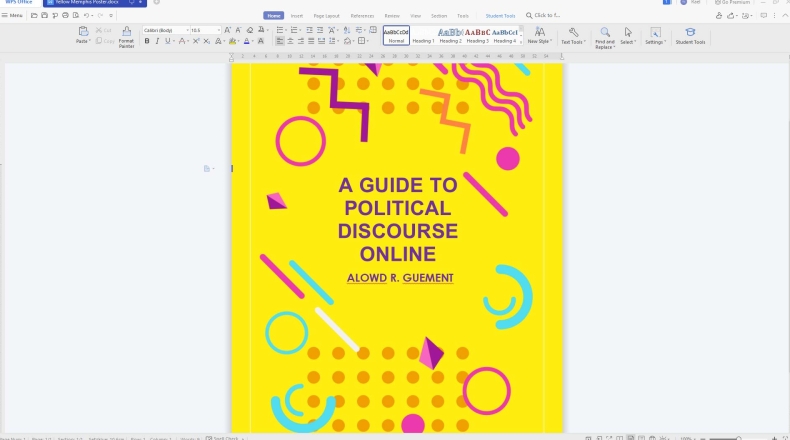This screenshot has width=790, height=440.
Task: Open the Find and Replace tool
Action: [605, 36]
